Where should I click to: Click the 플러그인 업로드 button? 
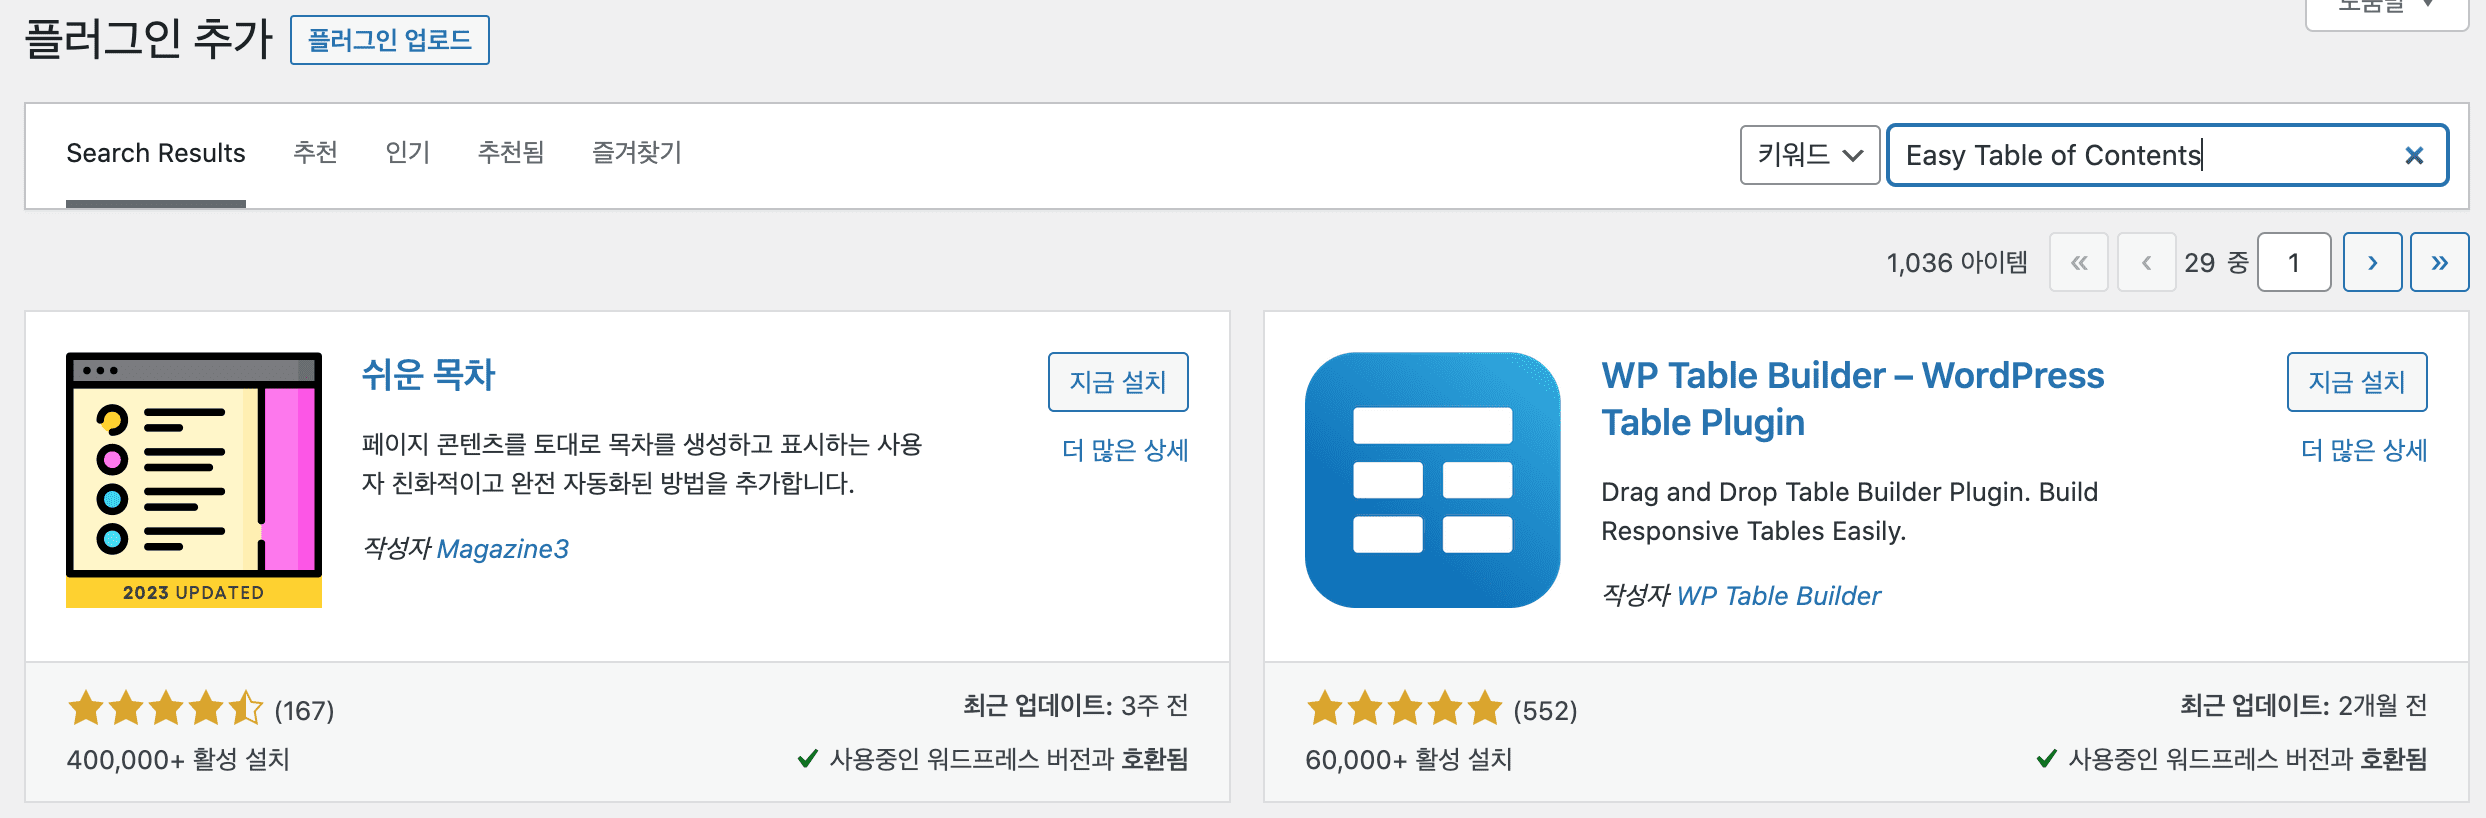point(389,40)
